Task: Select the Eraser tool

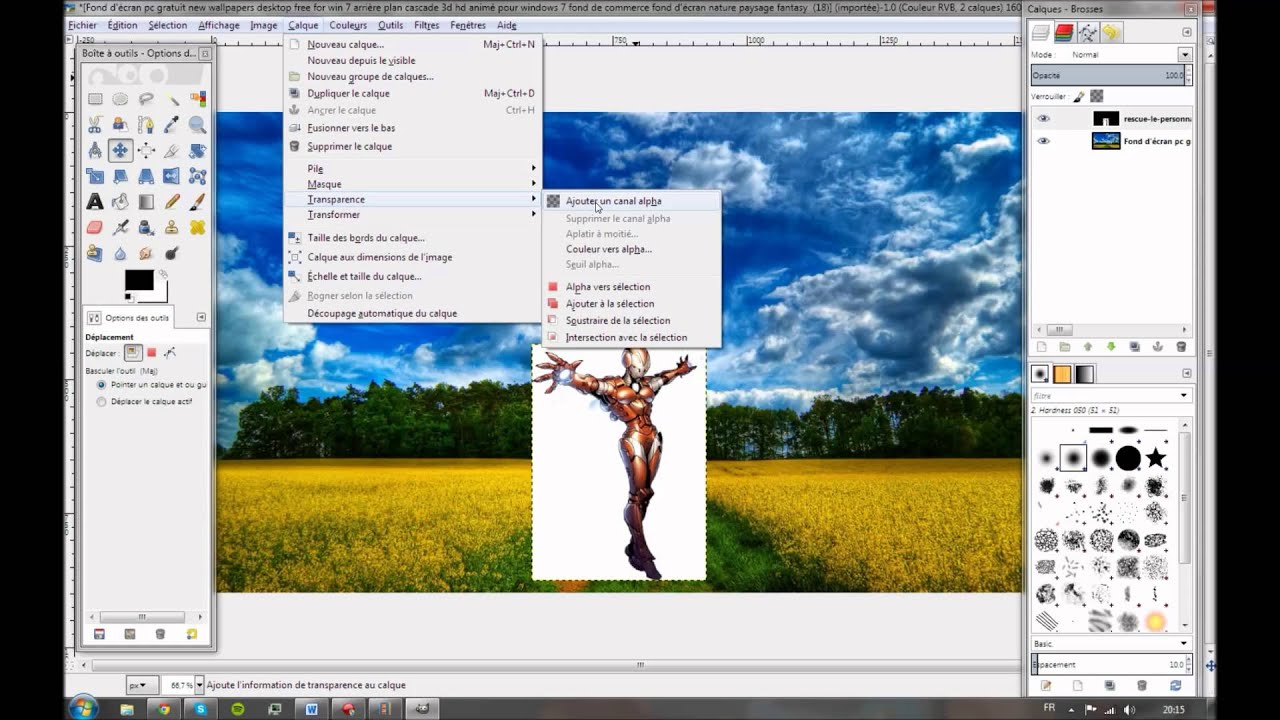Action: point(95,228)
